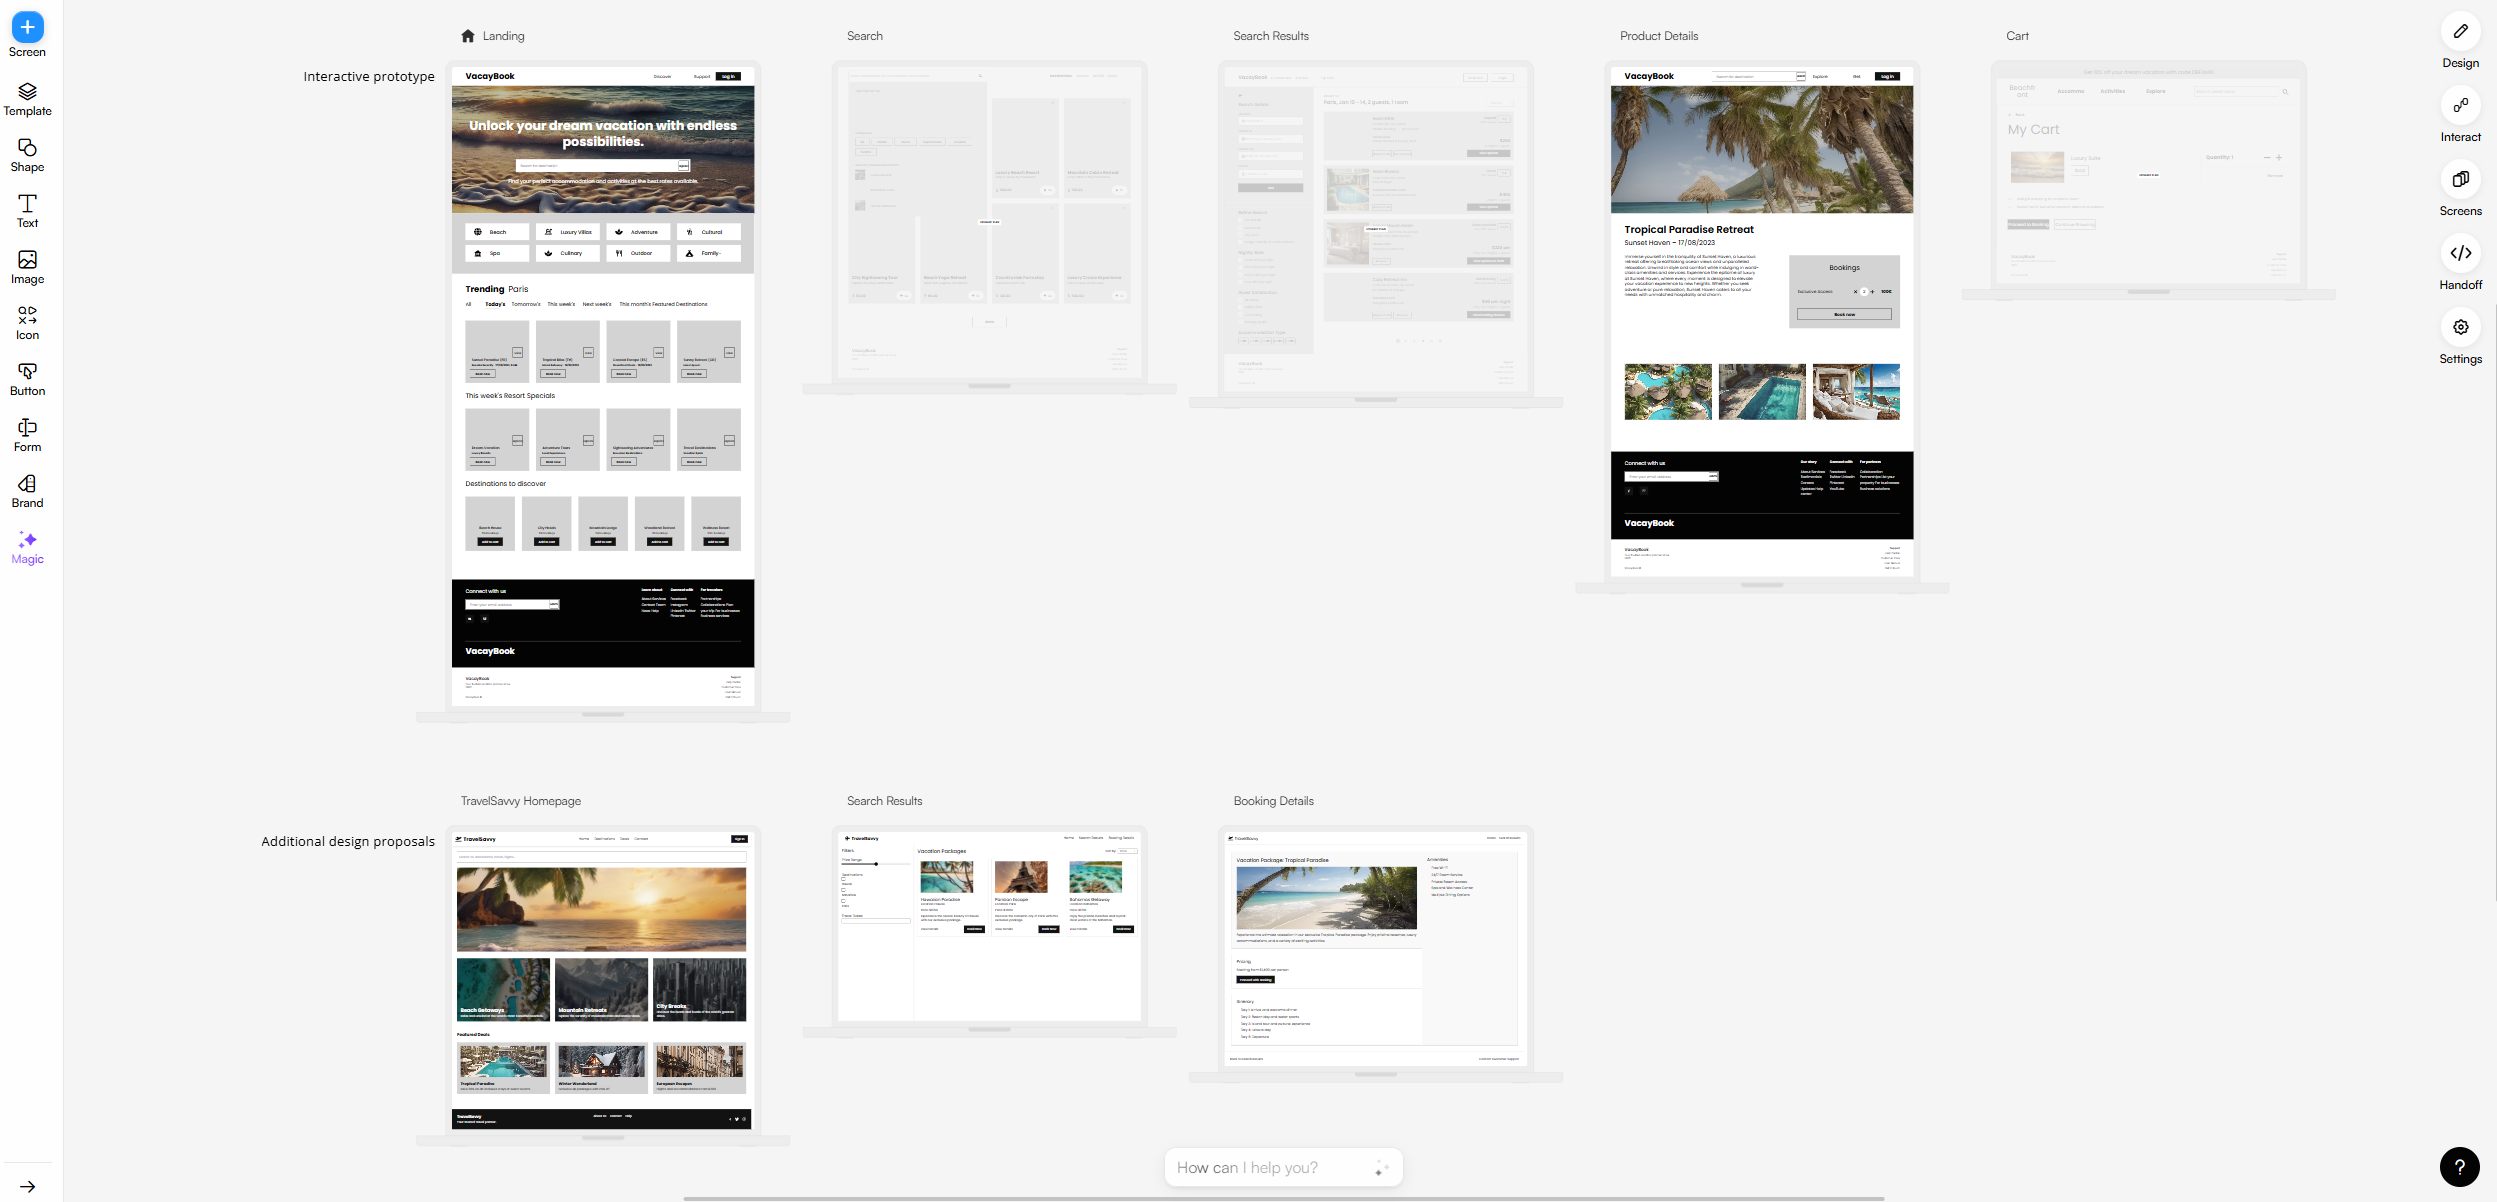Open the Brand panel
Screen dimensions: 2497x1202
(x=27, y=491)
